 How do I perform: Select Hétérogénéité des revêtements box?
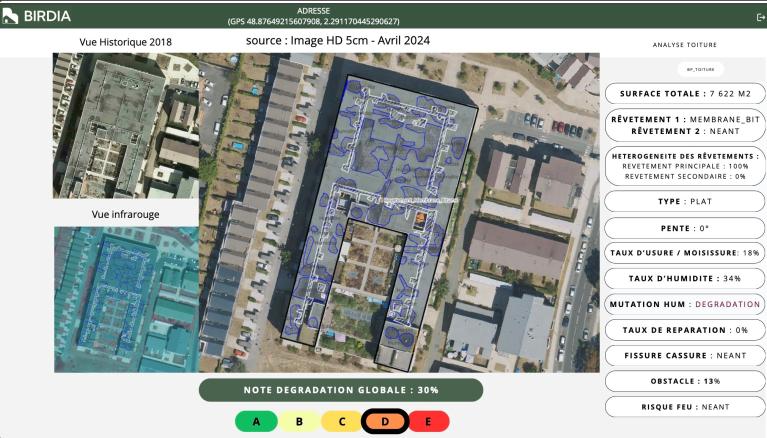tap(685, 166)
